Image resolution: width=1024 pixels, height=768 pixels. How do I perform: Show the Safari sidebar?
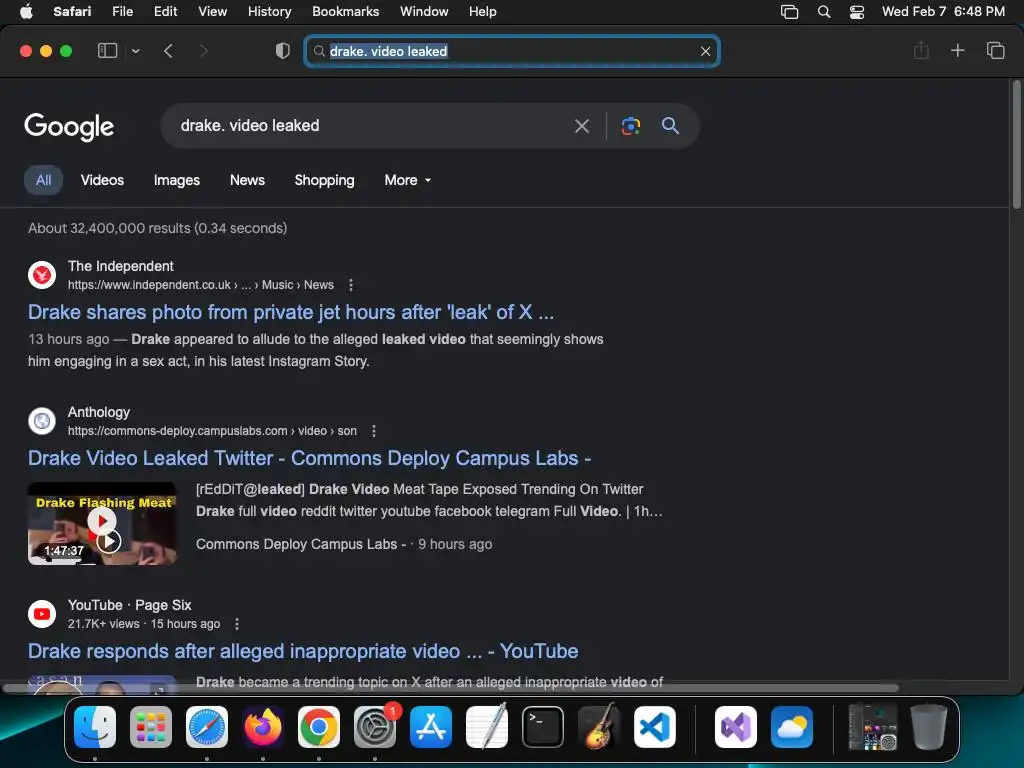click(107, 50)
